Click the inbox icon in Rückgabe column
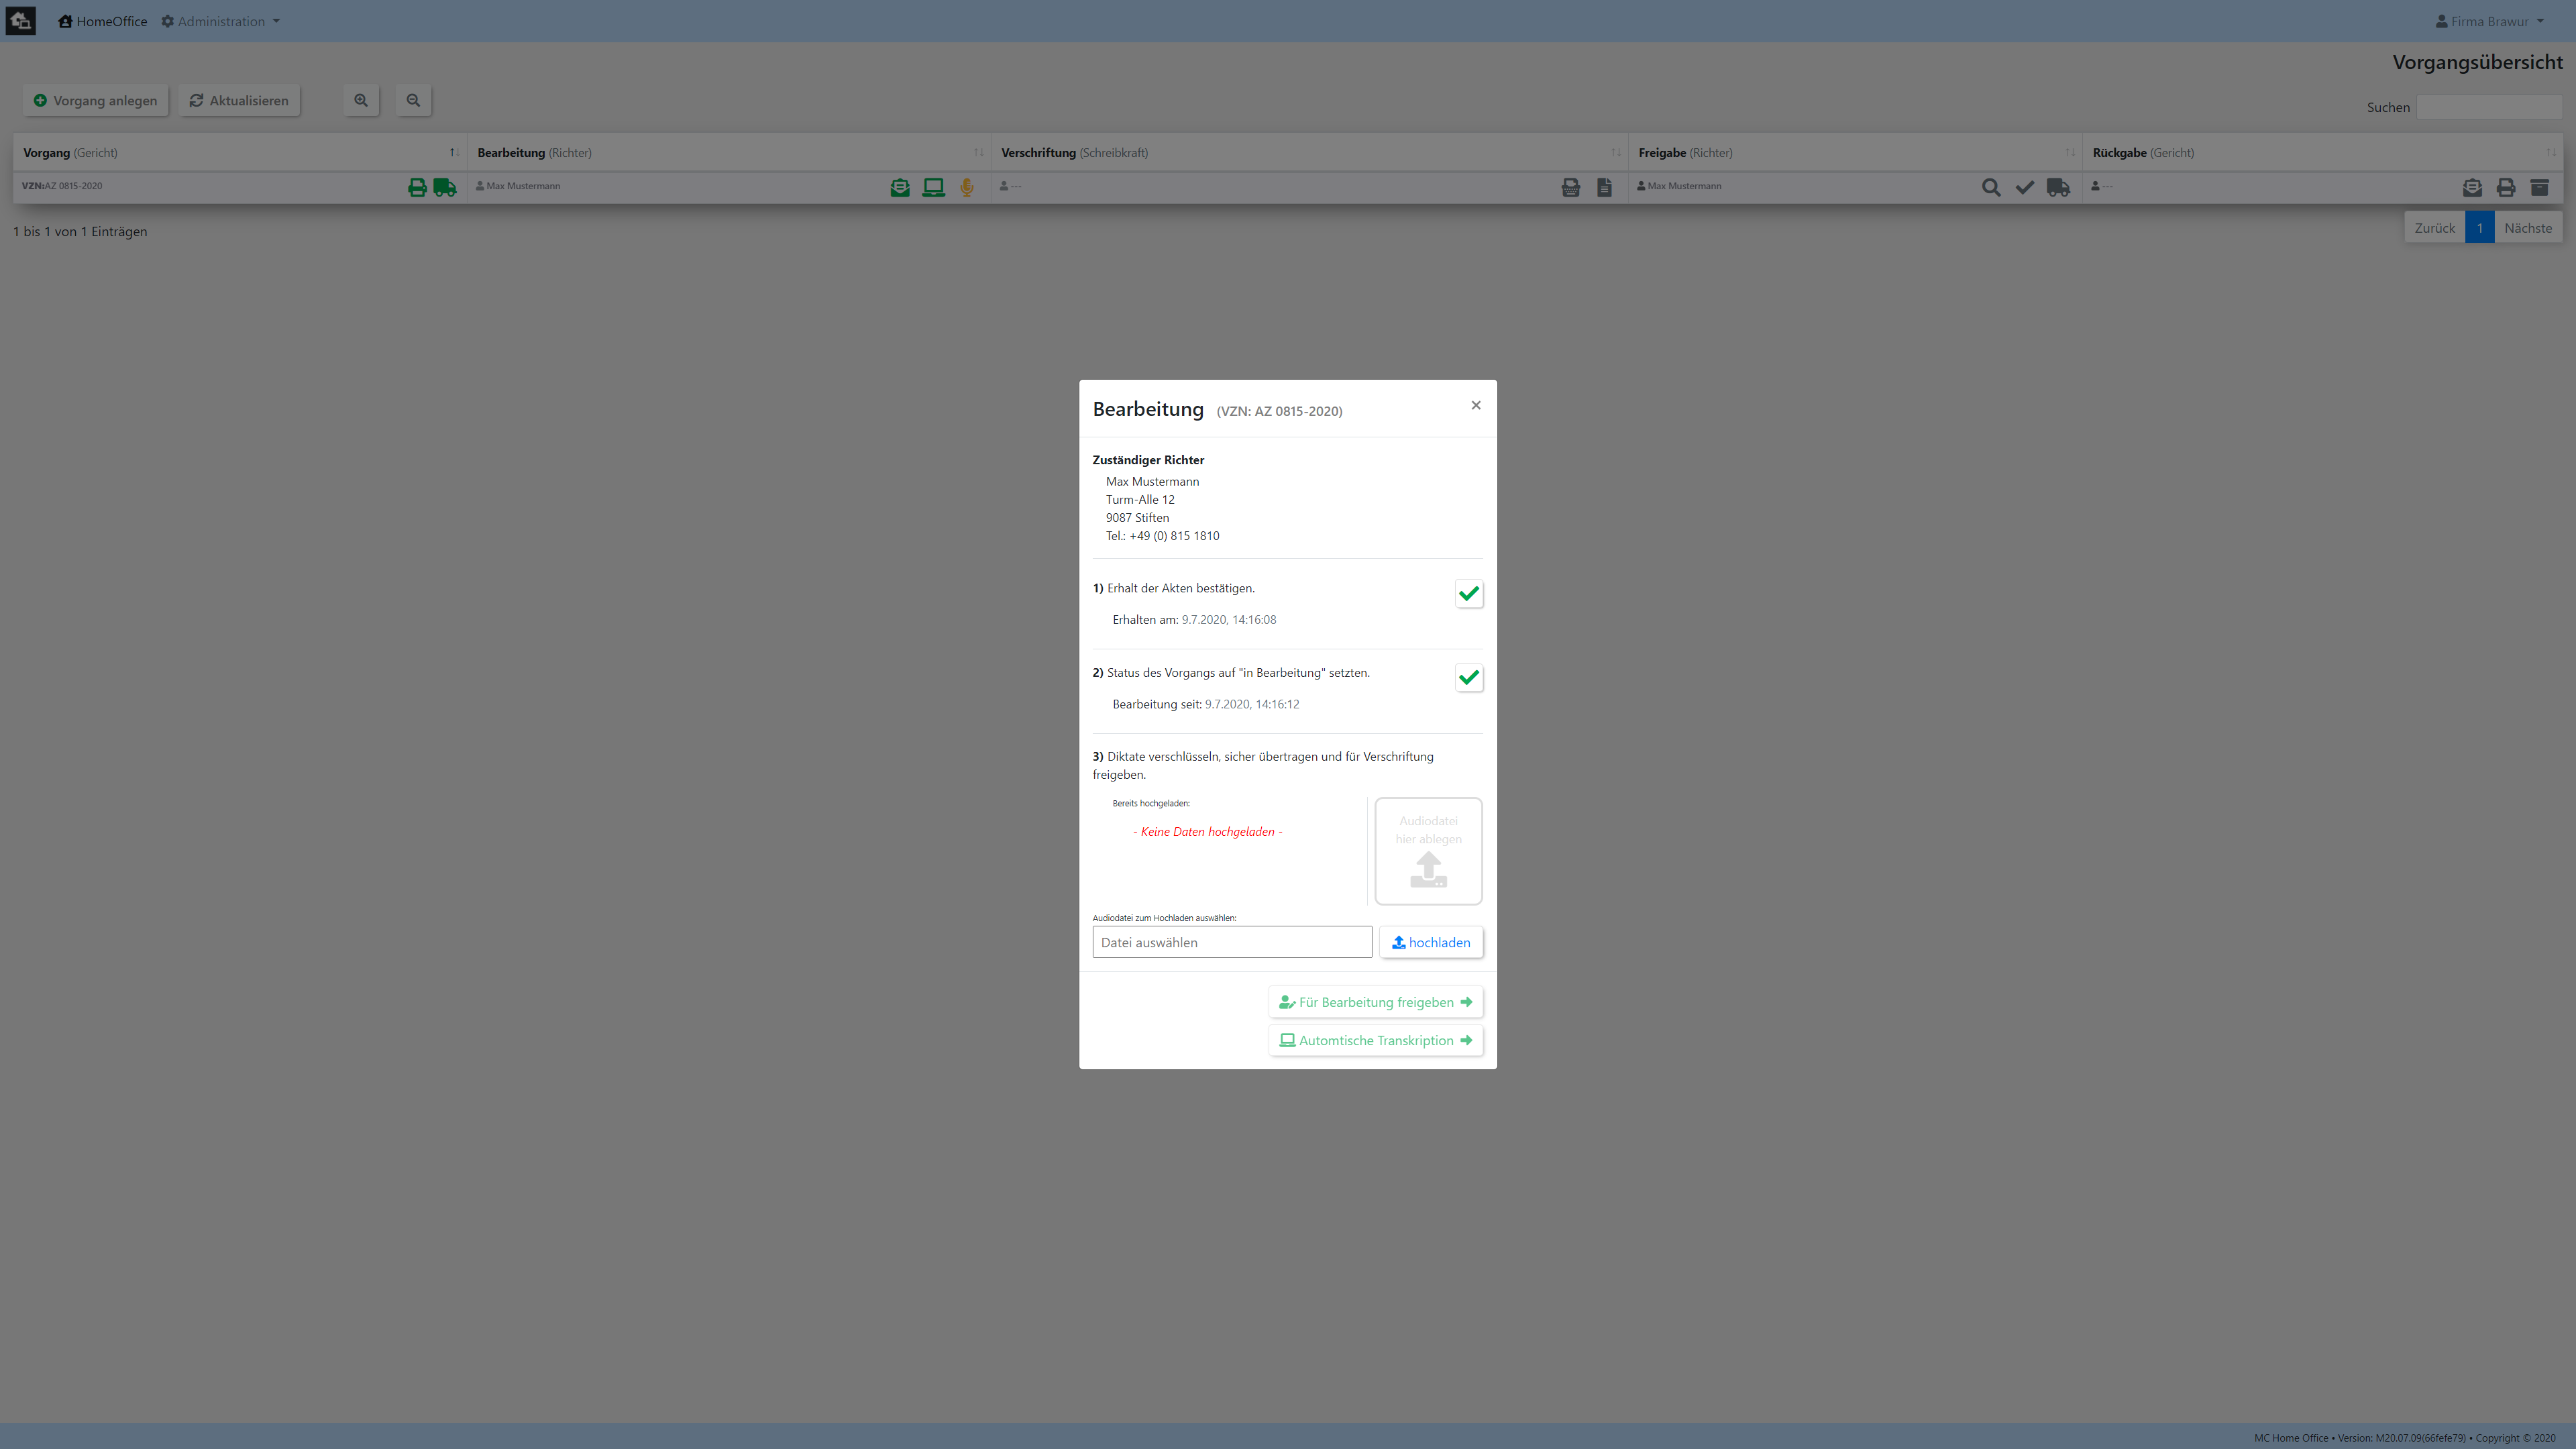The width and height of the screenshot is (2576, 1449). (x=2472, y=187)
